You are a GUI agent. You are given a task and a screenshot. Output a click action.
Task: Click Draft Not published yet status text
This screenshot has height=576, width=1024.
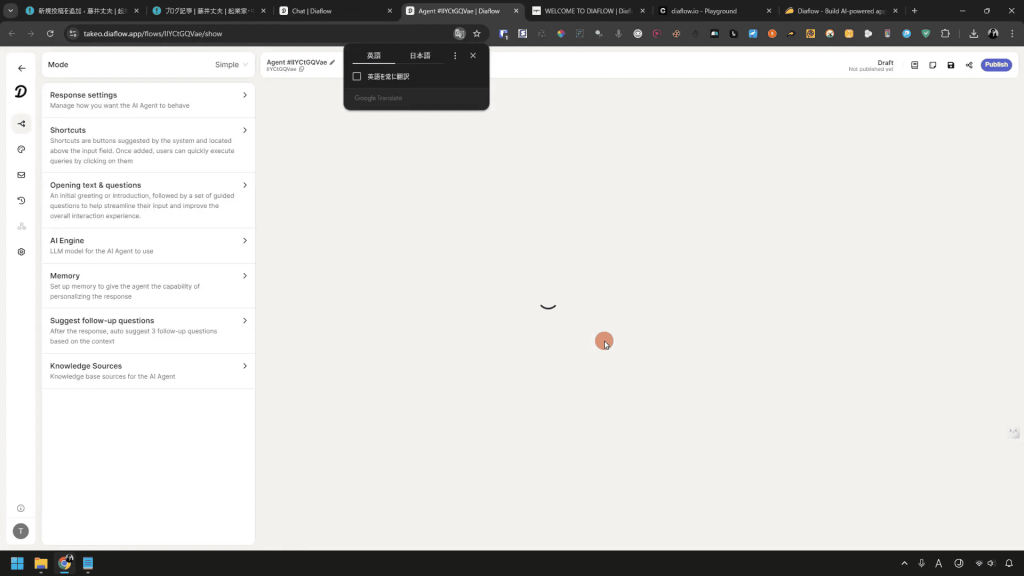click(x=871, y=65)
